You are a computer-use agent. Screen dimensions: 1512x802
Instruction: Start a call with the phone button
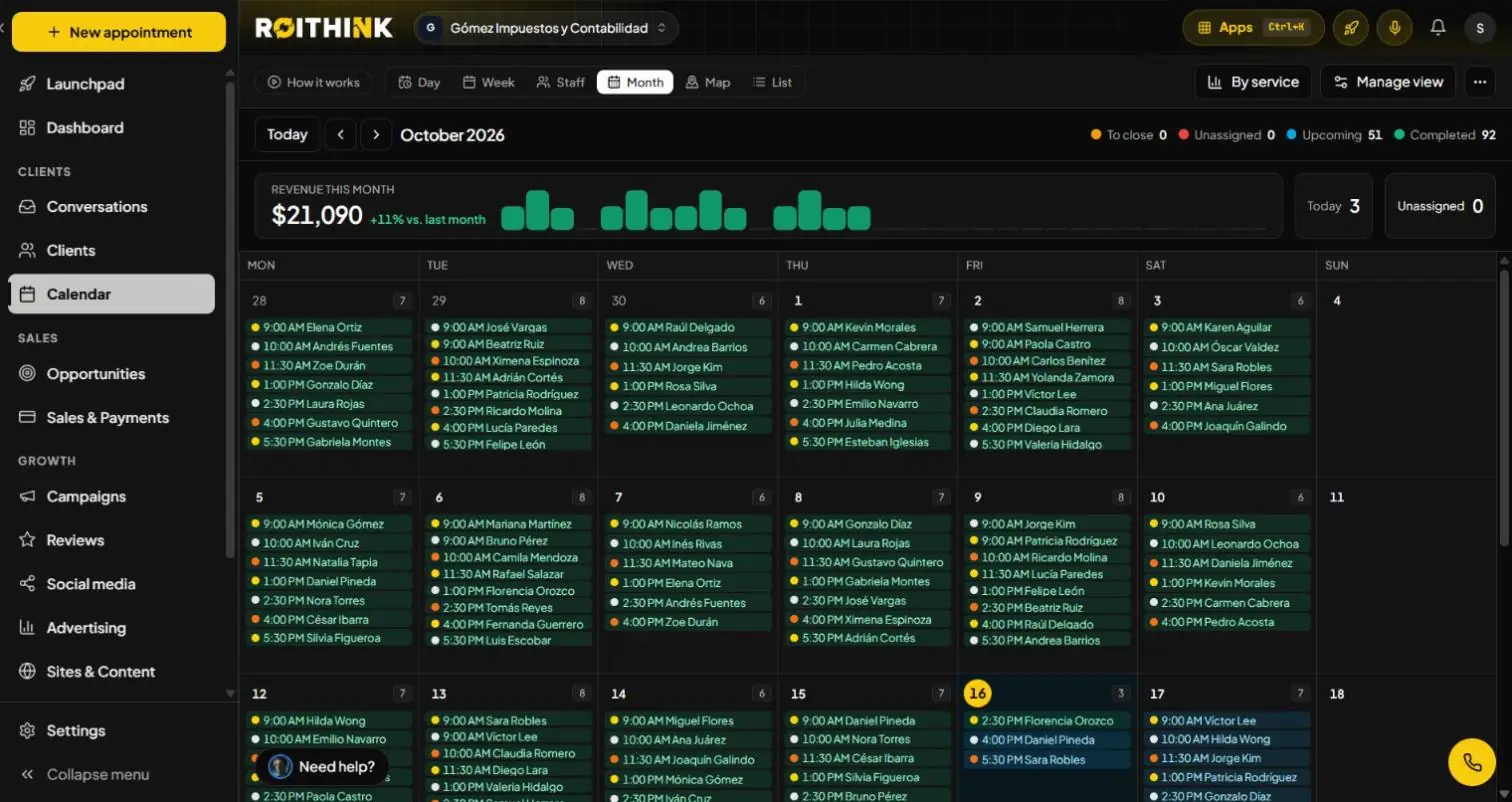(1472, 762)
